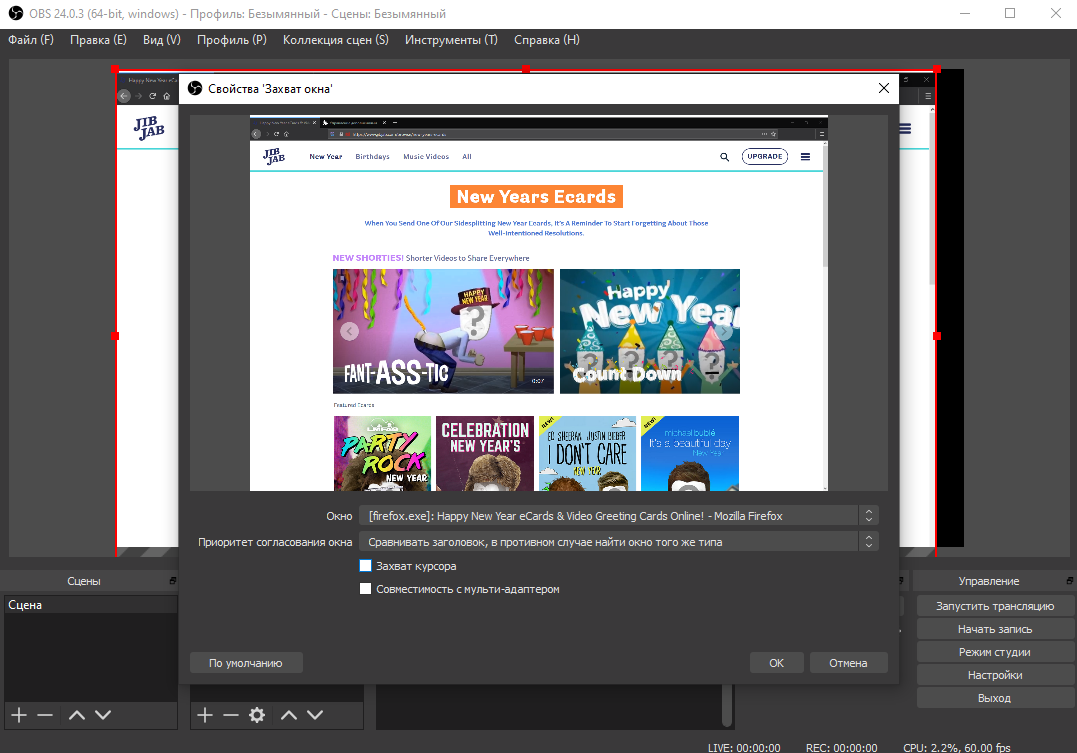Click CPU: 2.2%, 60.00 fps status text
1077x753 pixels.
coord(957,748)
